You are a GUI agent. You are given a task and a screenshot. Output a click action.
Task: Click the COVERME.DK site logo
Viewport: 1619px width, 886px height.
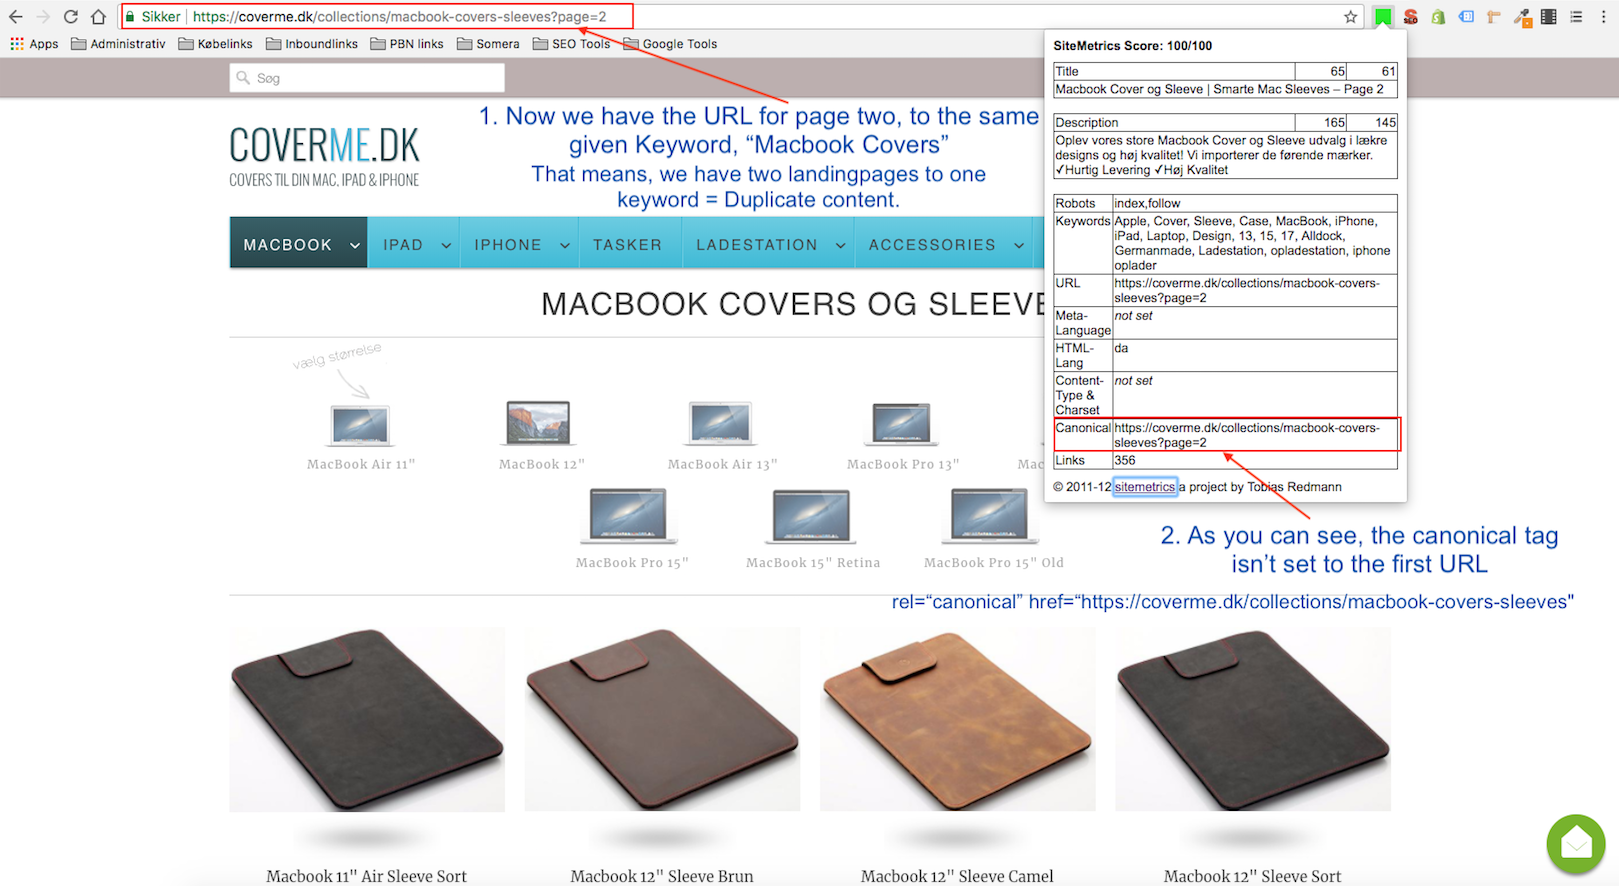324,157
